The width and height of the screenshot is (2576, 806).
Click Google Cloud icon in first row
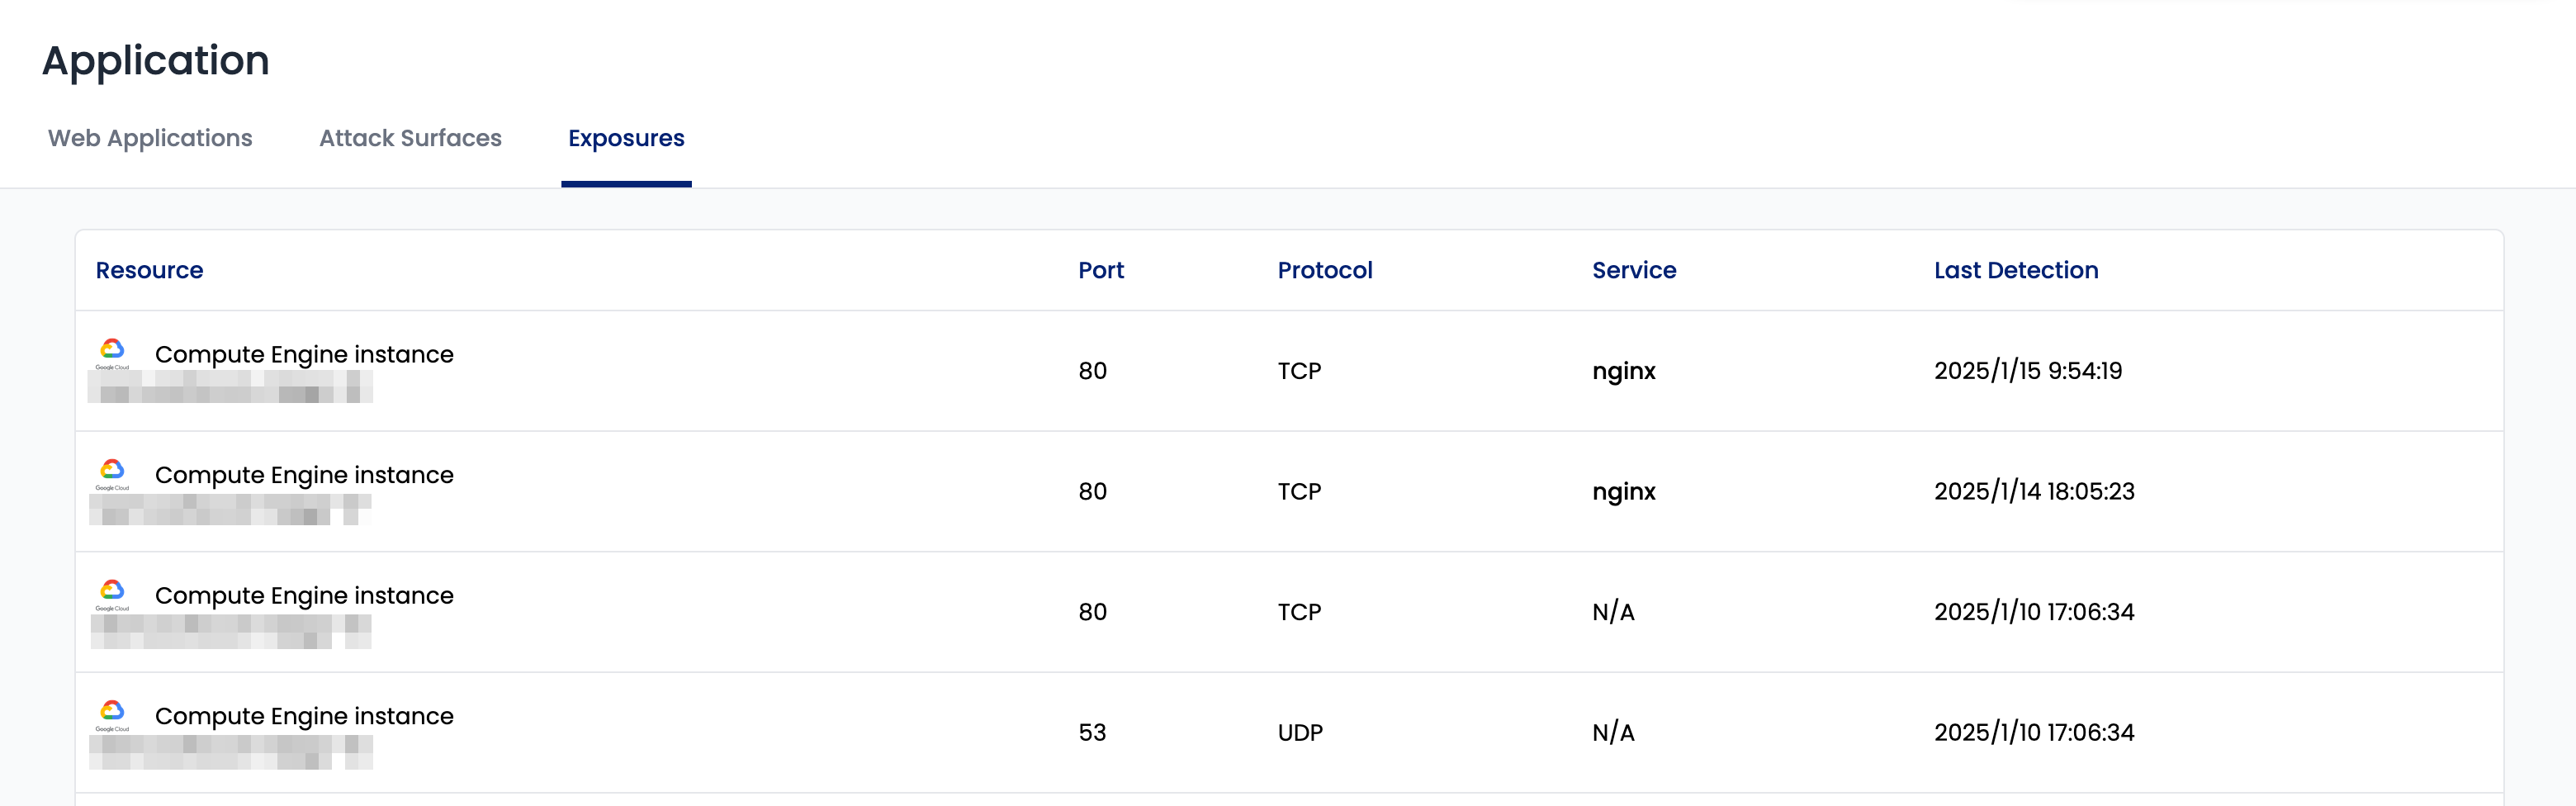coord(112,353)
